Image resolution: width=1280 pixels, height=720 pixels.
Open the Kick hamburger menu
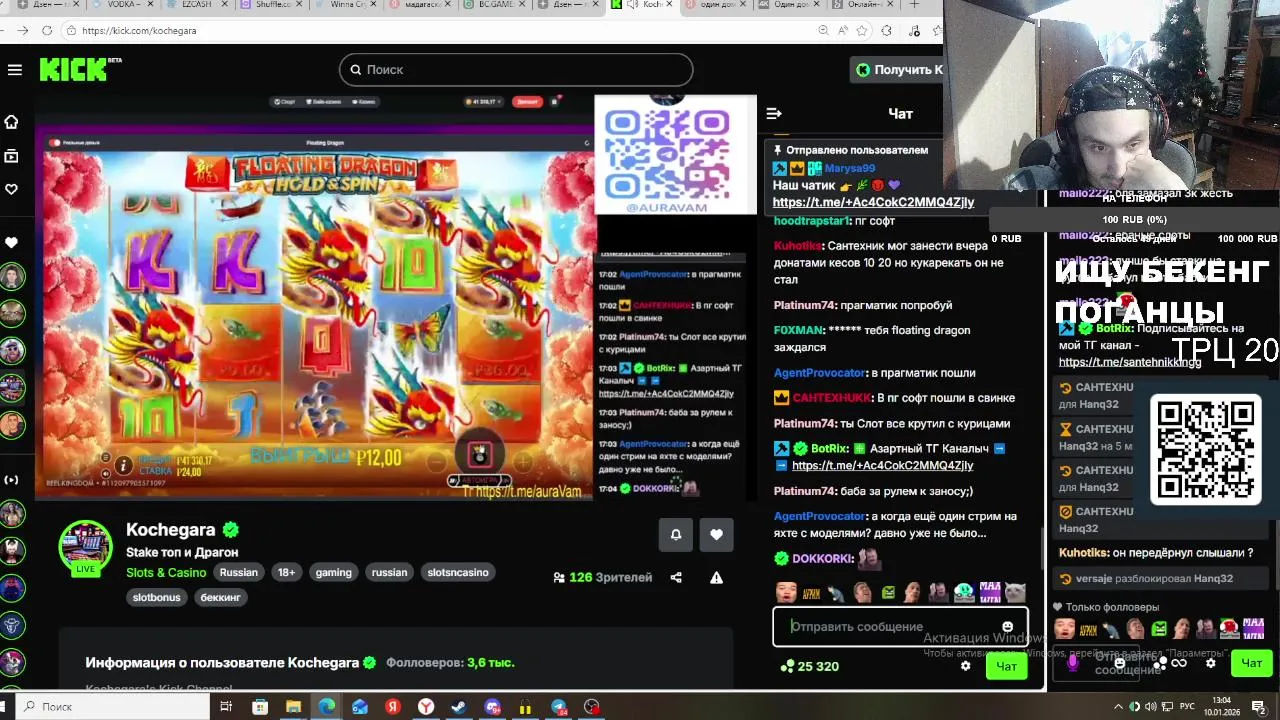pos(14,70)
